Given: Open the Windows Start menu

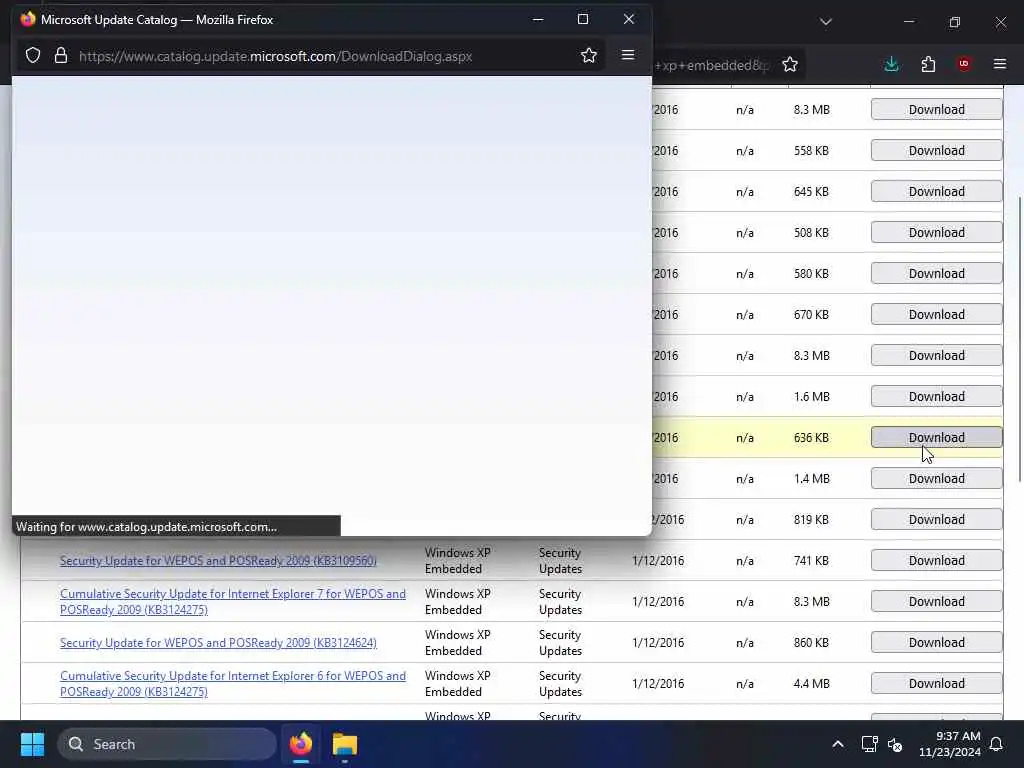Looking at the screenshot, I should 32,744.
